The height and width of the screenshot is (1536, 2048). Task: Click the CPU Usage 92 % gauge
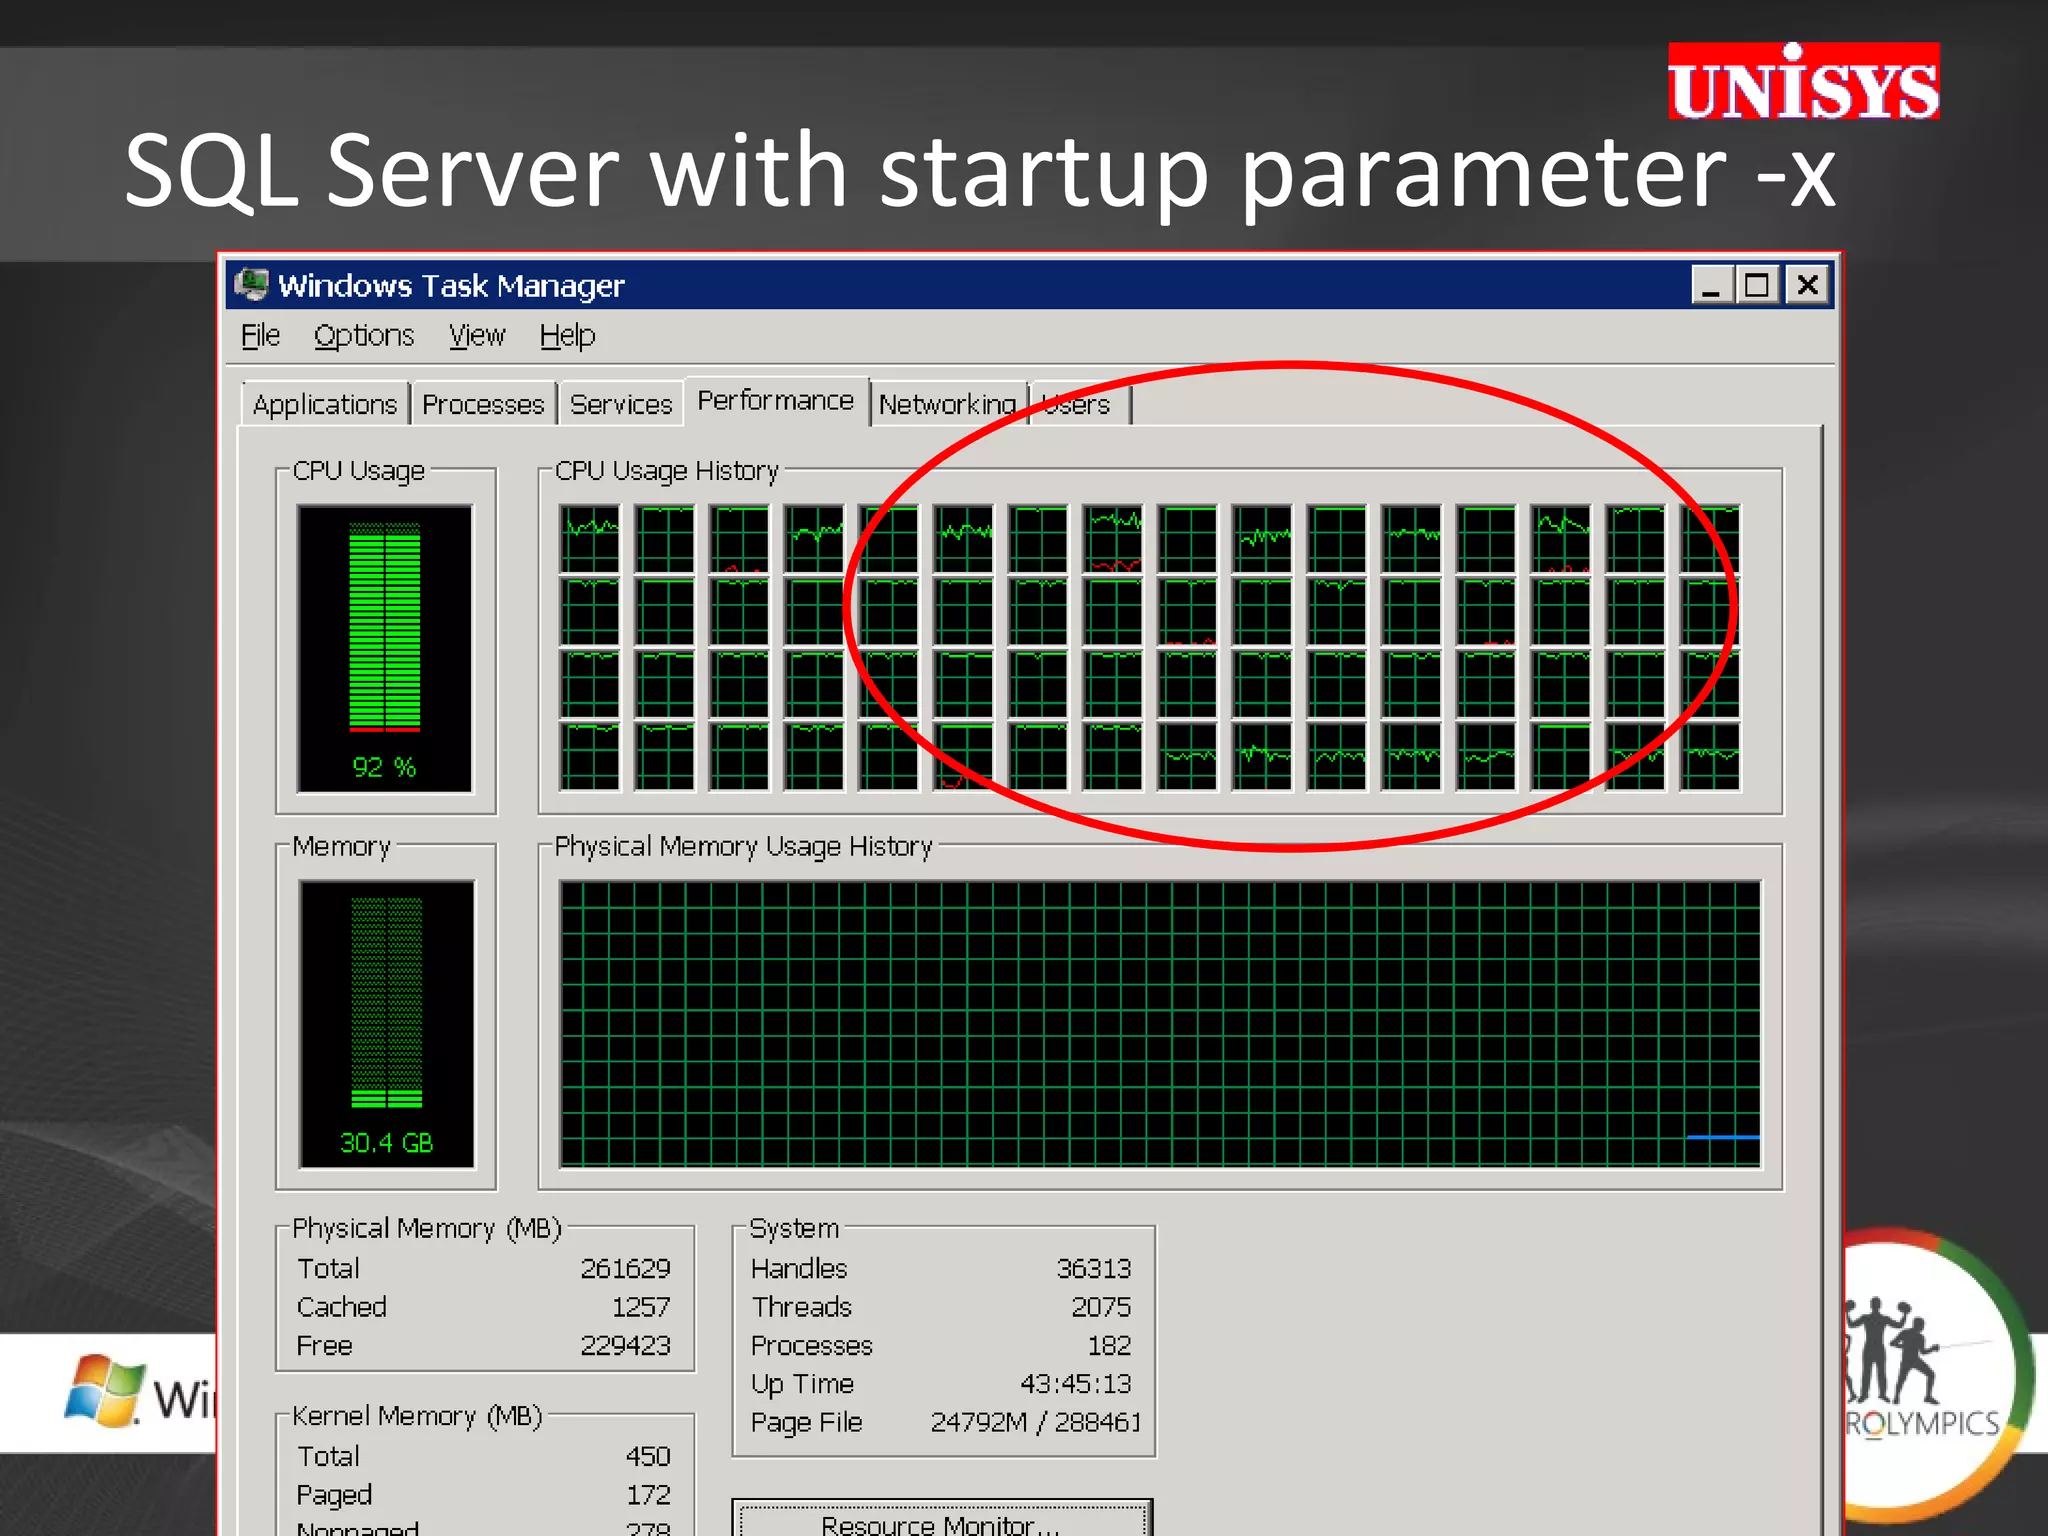385,649
